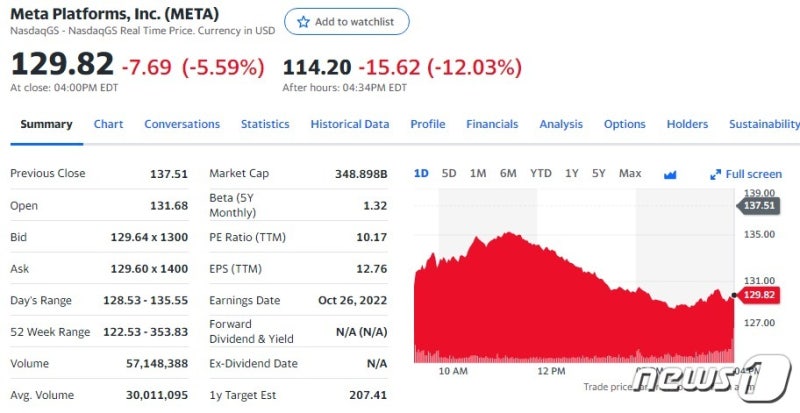Image resolution: width=800 pixels, height=413 pixels.
Task: Click the Full screen link
Action: pos(753,174)
